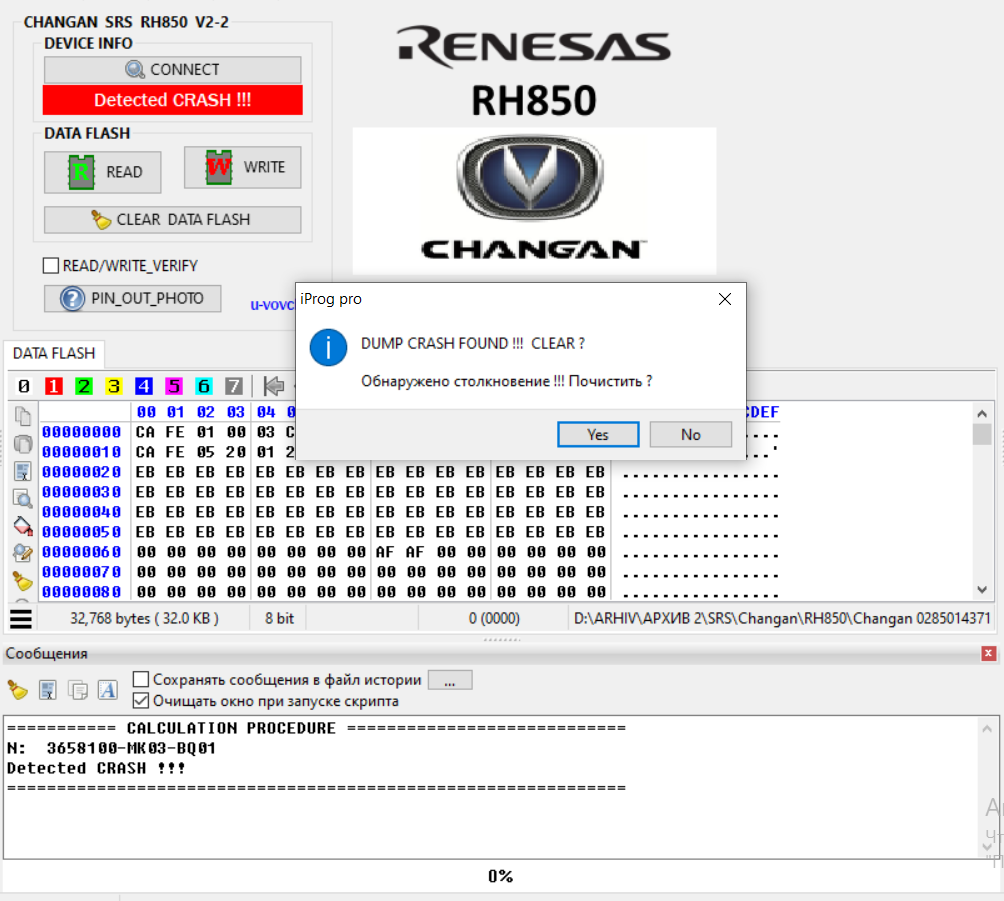
Task: Uncheck clear window on script start
Action: click(141, 701)
